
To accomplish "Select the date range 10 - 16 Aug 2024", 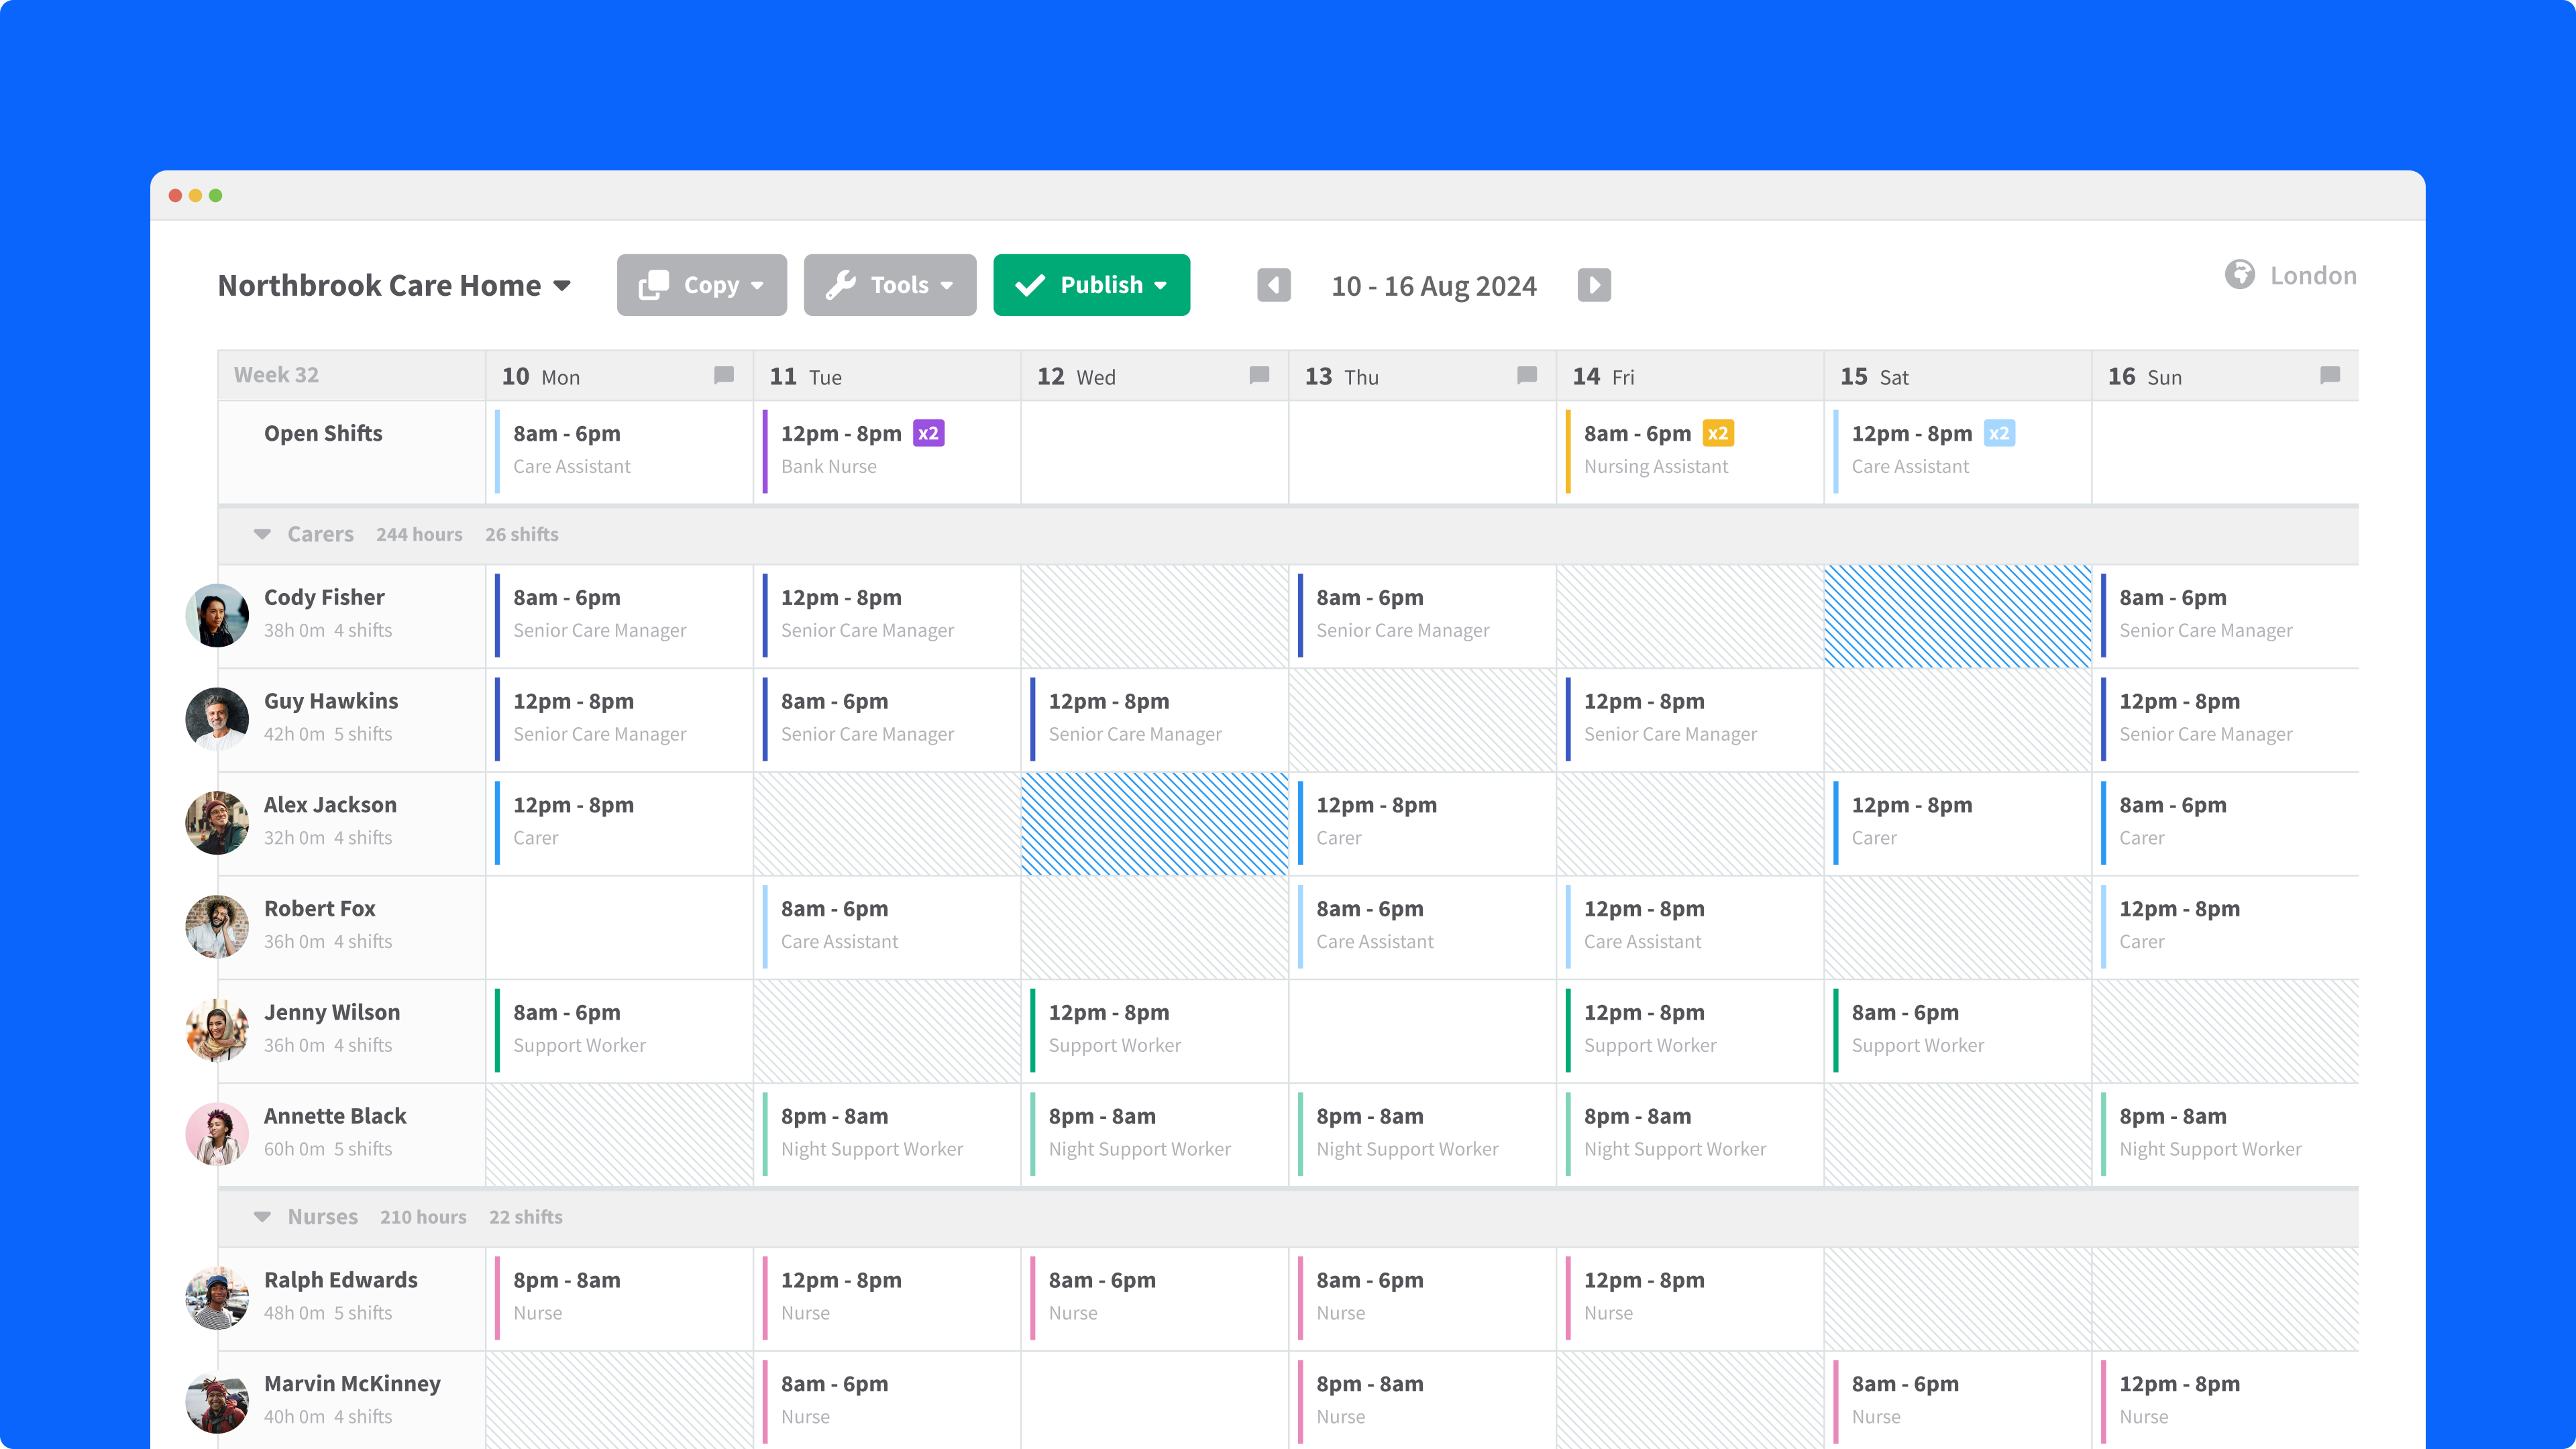I will coord(1434,286).
